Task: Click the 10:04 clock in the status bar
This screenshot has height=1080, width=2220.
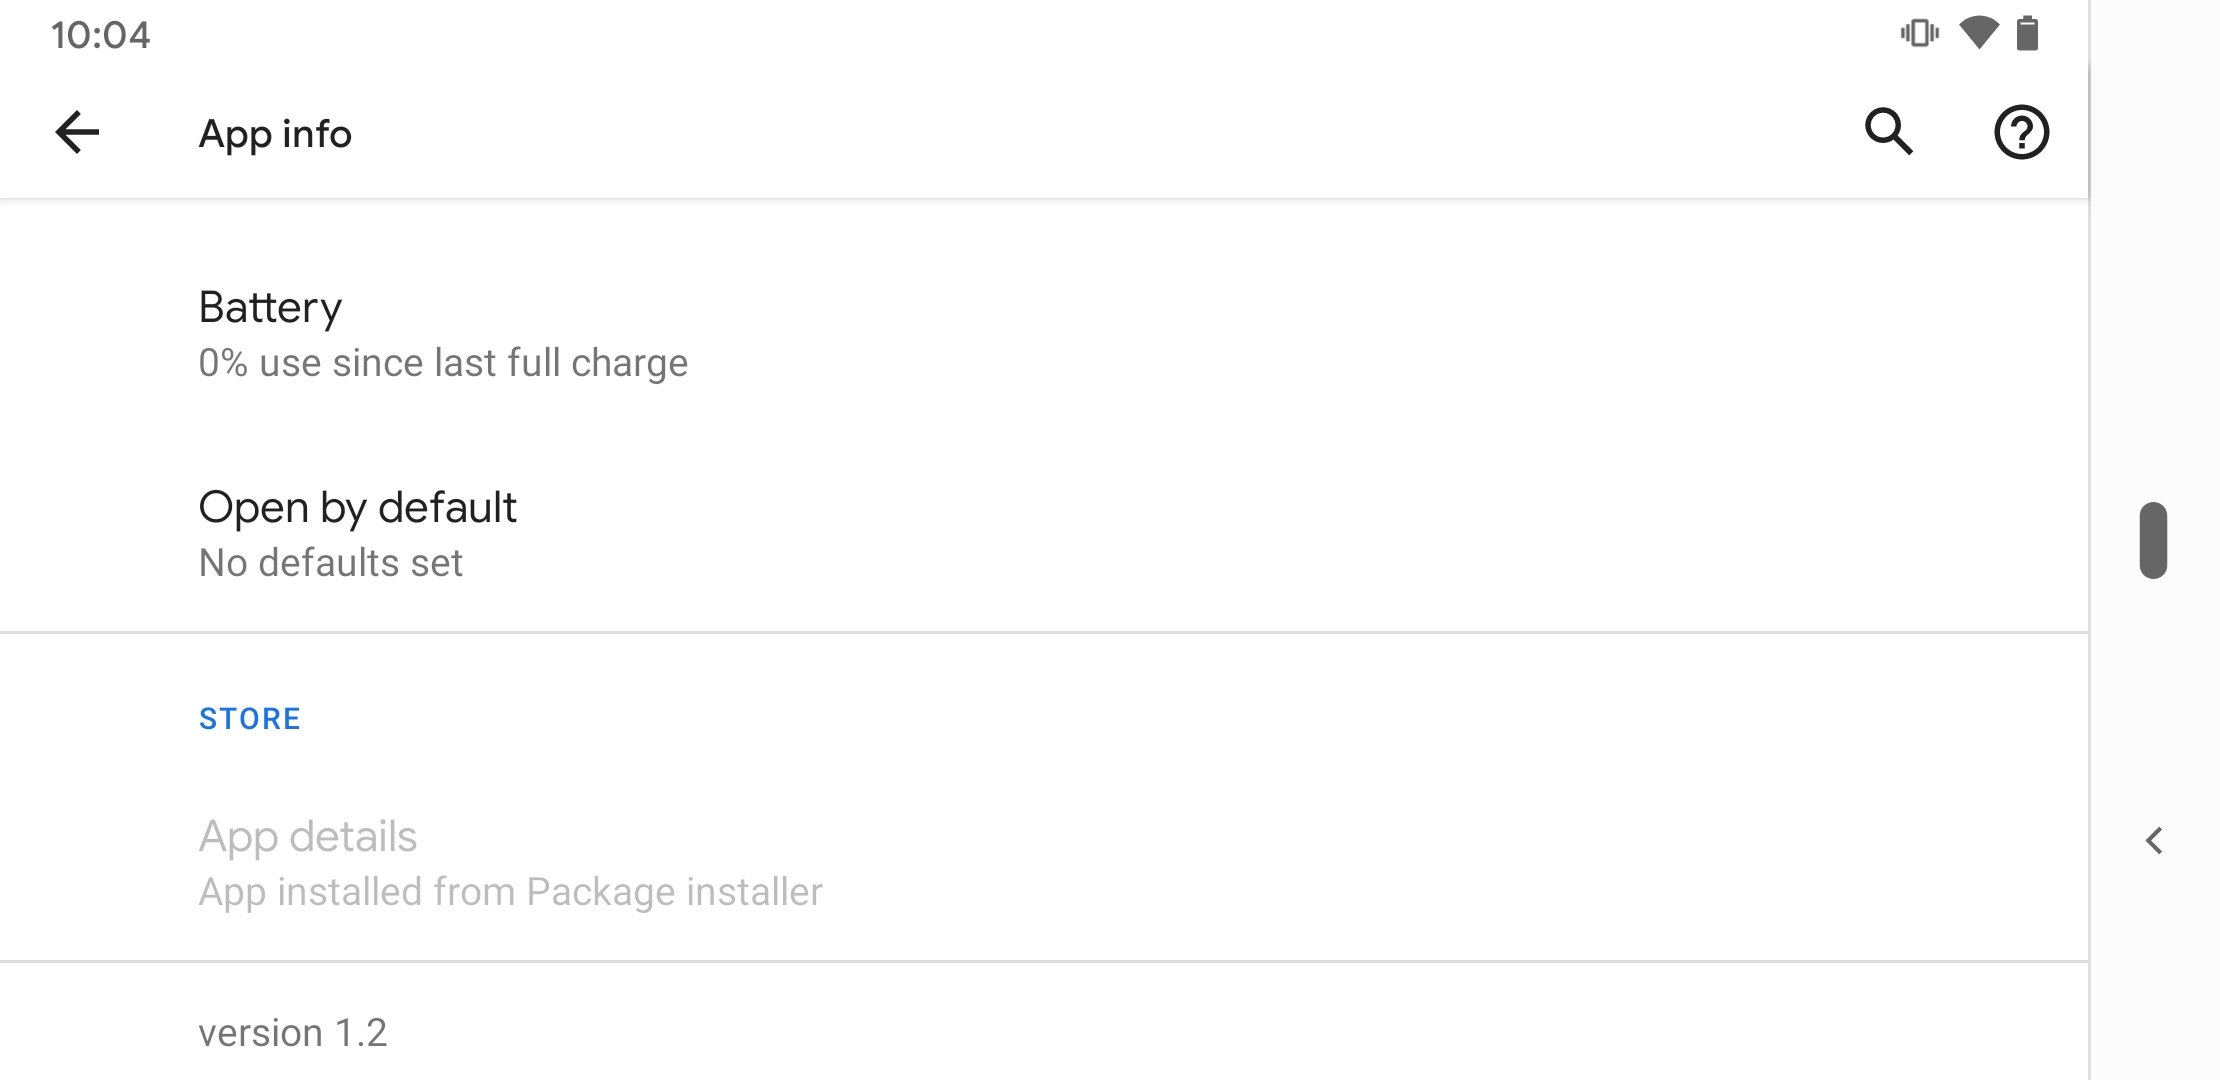Action: (100, 35)
